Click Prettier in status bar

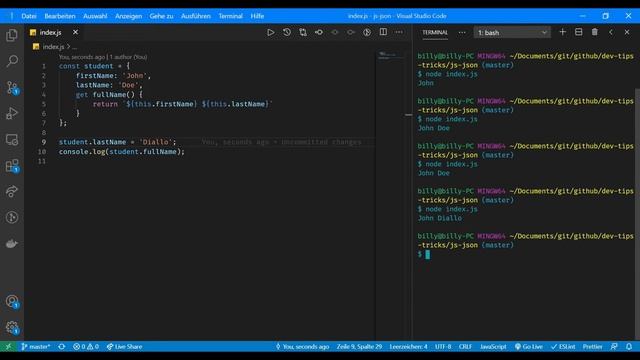pyautogui.click(x=592, y=347)
